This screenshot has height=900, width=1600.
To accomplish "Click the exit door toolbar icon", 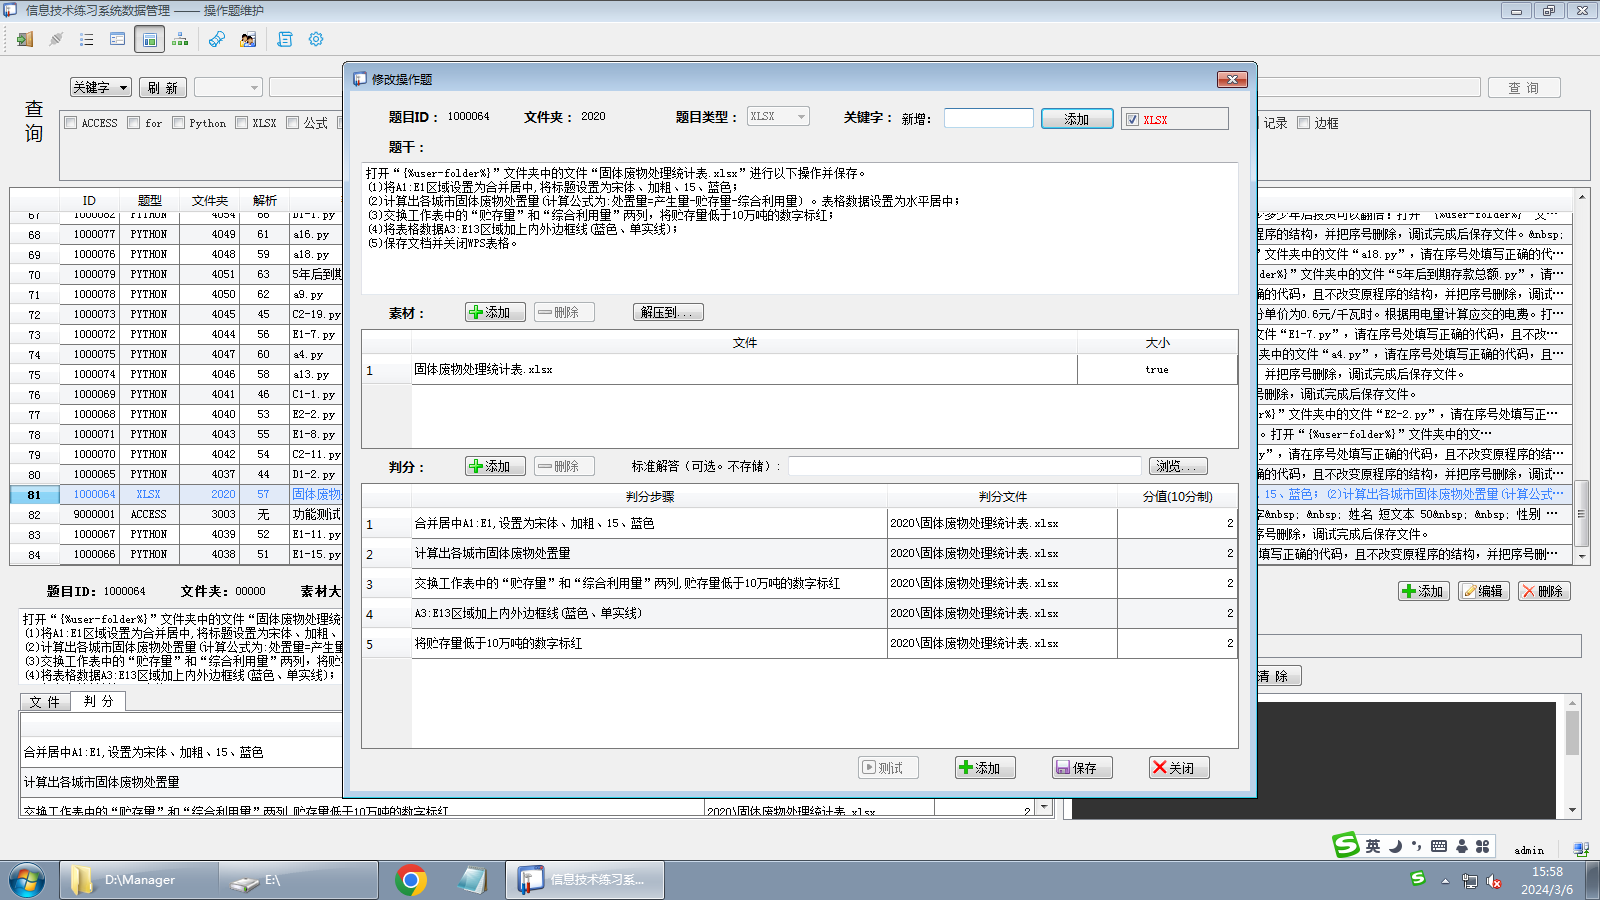I will pyautogui.click(x=25, y=39).
